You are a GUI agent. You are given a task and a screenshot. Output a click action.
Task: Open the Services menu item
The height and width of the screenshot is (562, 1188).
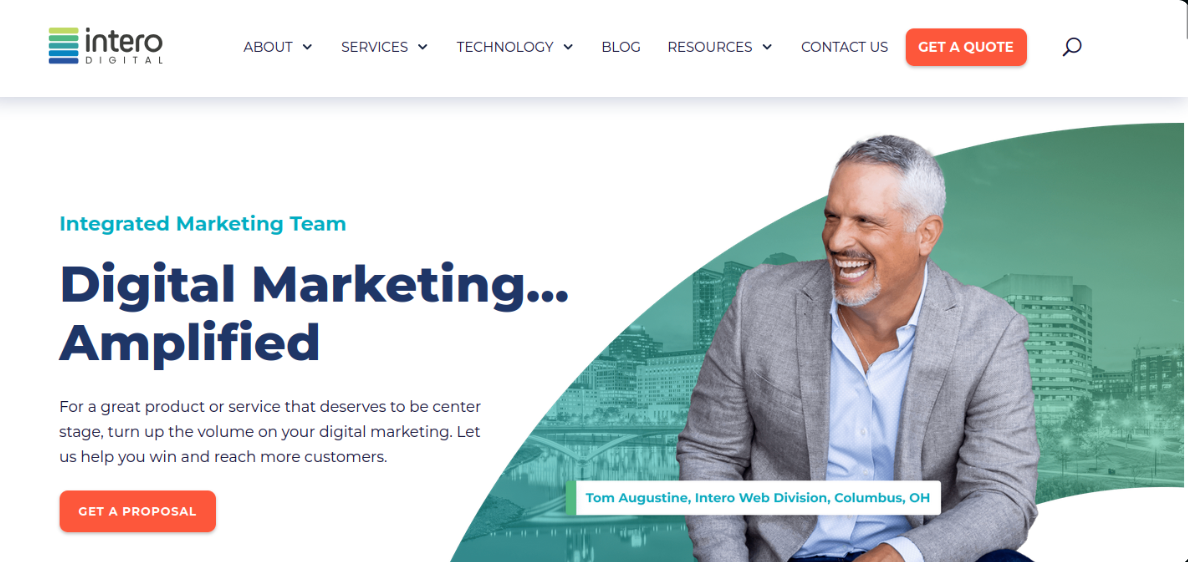pyautogui.click(x=374, y=47)
